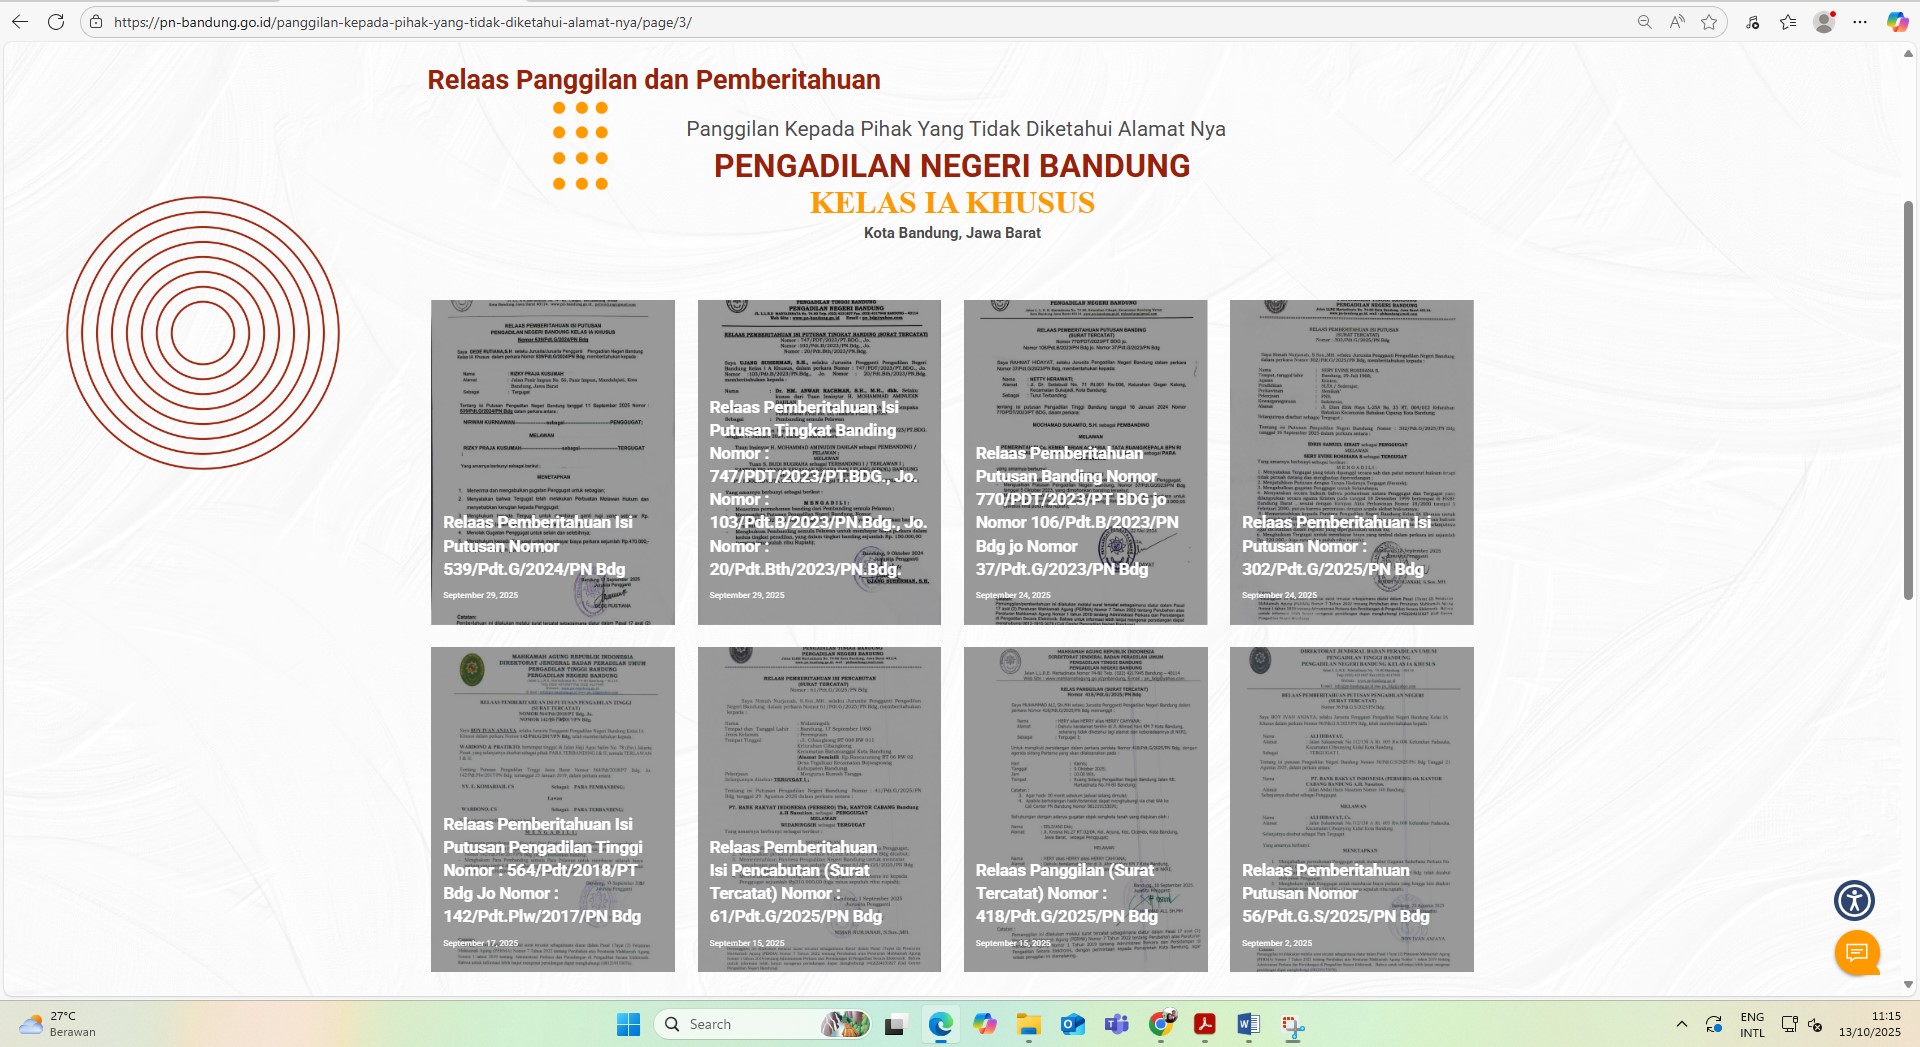The height and width of the screenshot is (1047, 1920).
Task: Open the accessibility widget button
Action: (x=1854, y=900)
